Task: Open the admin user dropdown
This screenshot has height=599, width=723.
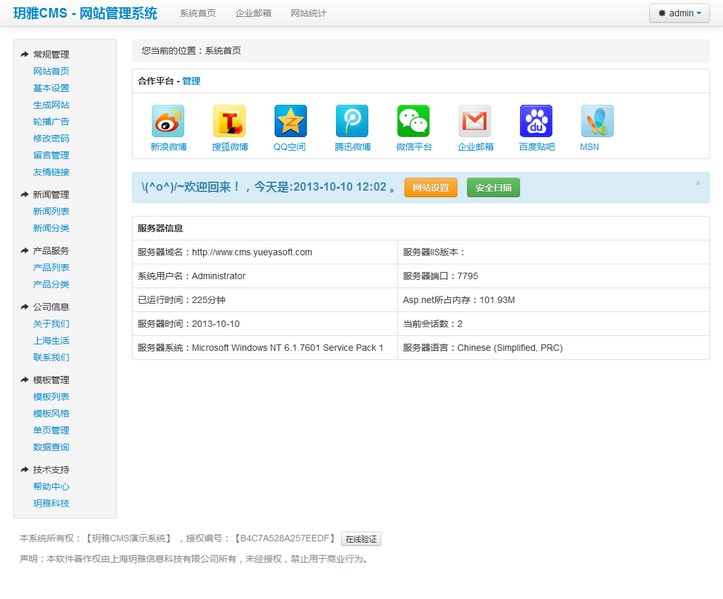Action: point(679,13)
